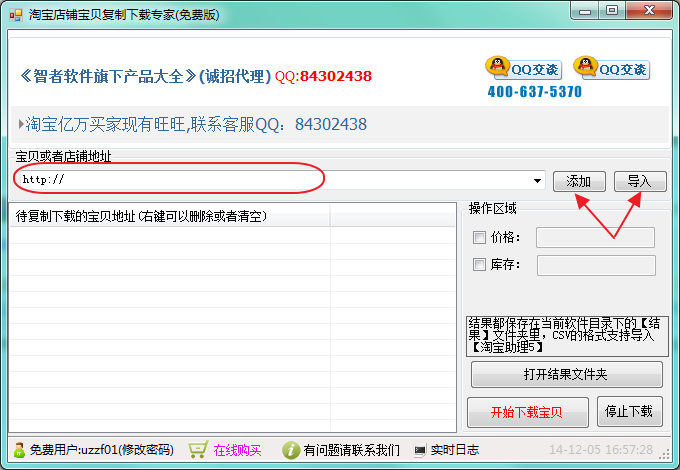
Task: Click the phone number 400-637-5370
Action: [535, 91]
